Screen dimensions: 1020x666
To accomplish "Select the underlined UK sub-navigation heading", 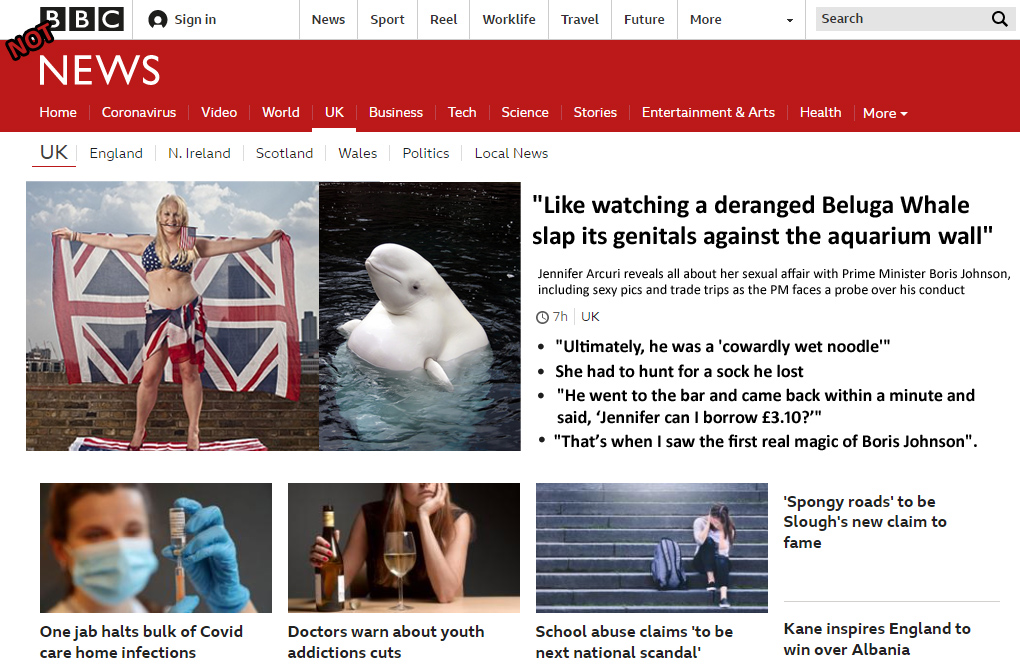I will coord(54,152).
